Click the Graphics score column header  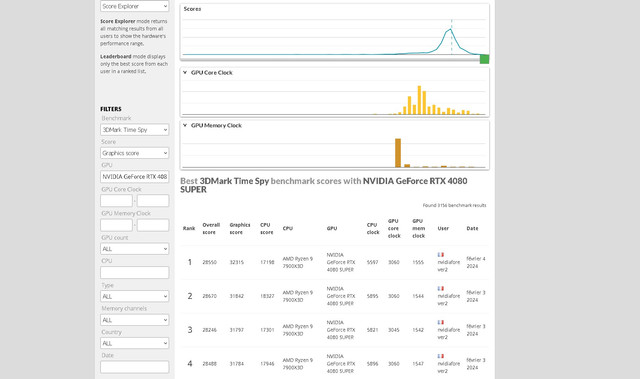tap(240, 228)
